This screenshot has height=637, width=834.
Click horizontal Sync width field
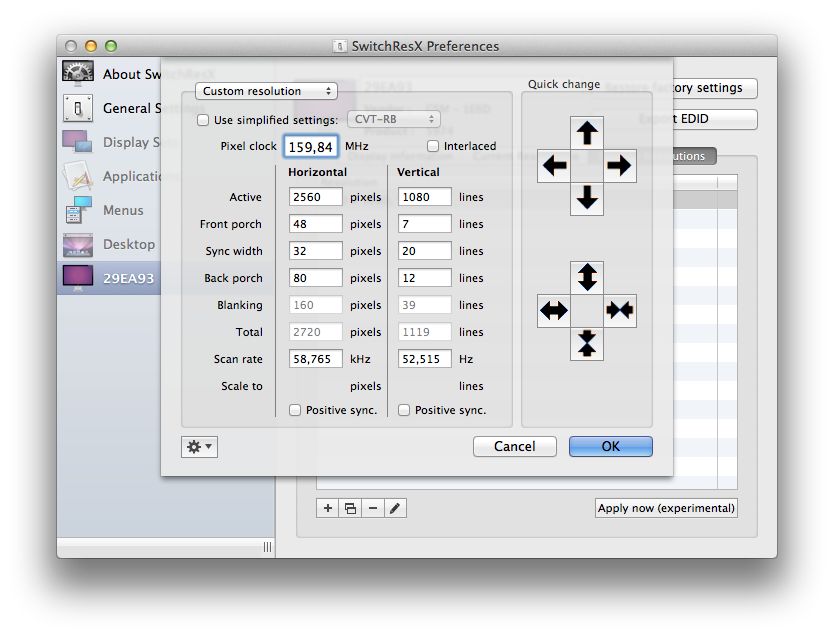click(x=316, y=251)
